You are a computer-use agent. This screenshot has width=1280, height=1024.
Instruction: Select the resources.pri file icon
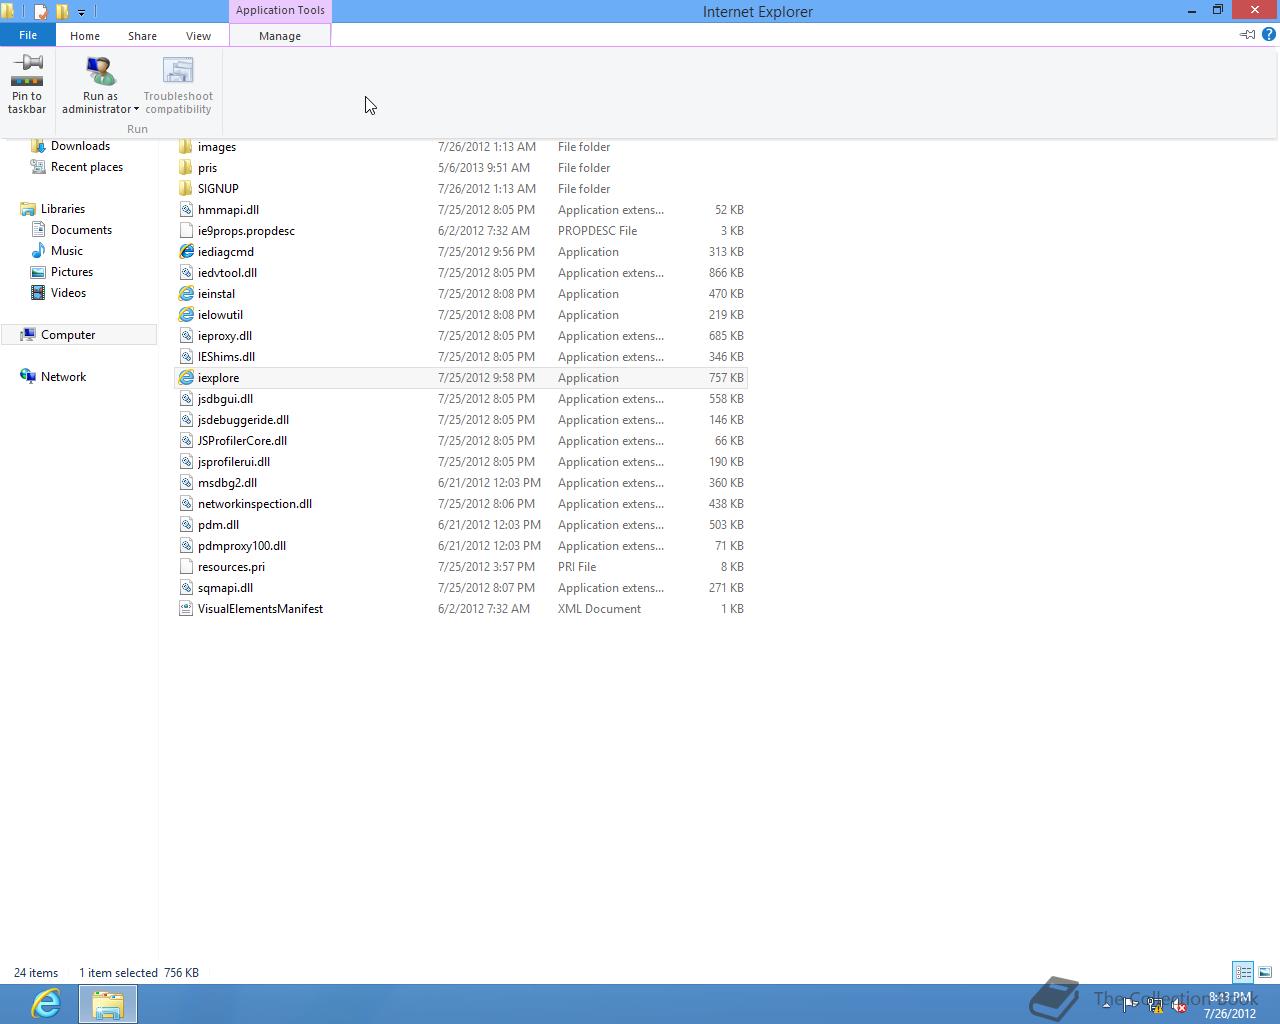click(x=186, y=567)
